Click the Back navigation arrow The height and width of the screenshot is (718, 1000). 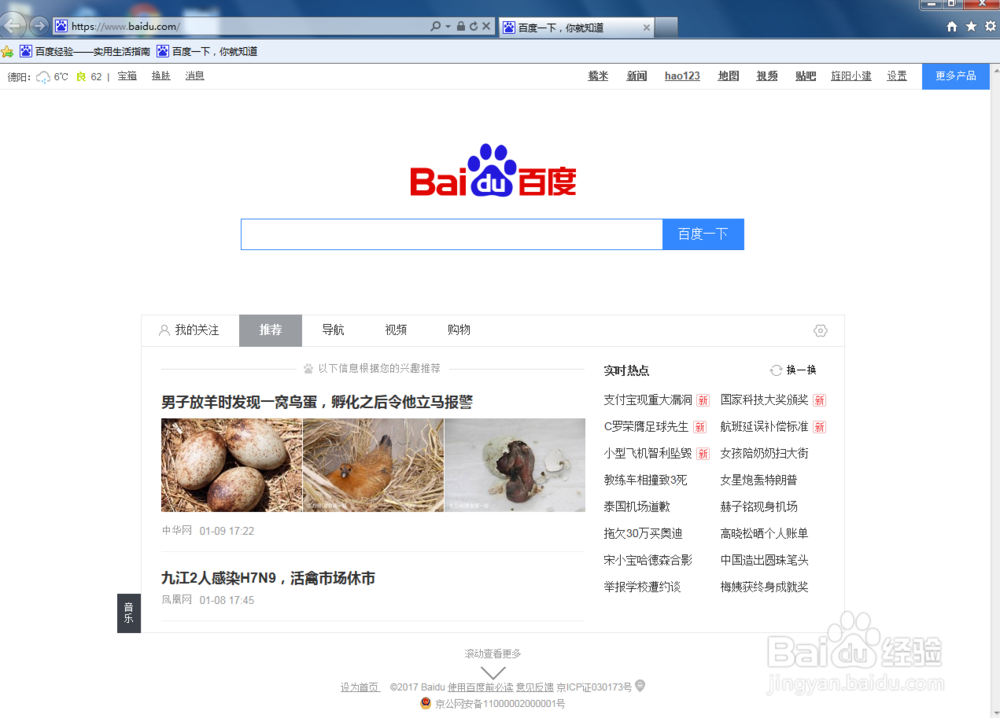[x=14, y=27]
